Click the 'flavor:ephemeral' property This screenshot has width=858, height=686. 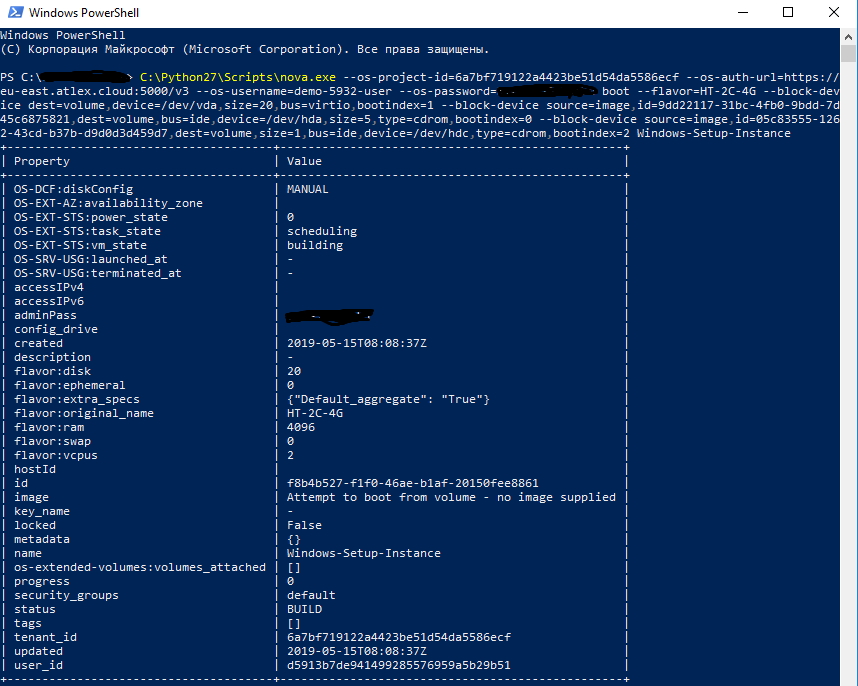[x=69, y=385]
